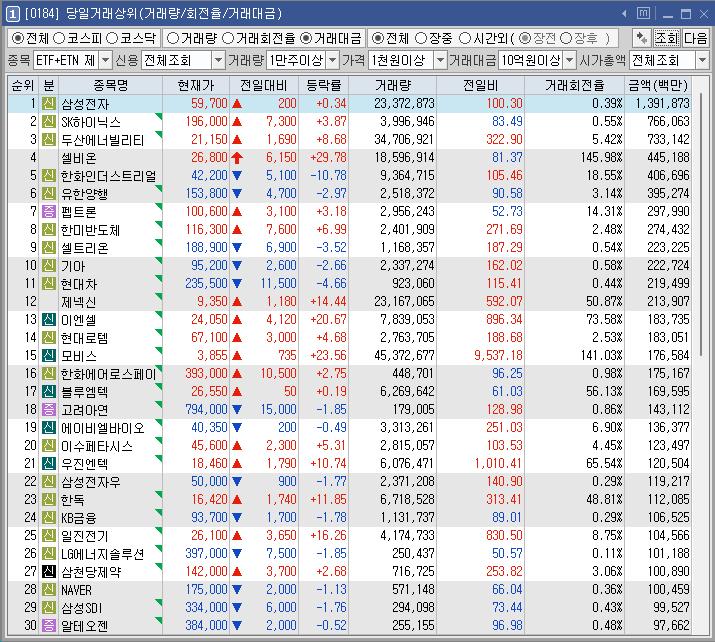Open the 종목 ETF+ETN 제외 dropdown
Screen dimensions: 715x642
tap(105, 60)
